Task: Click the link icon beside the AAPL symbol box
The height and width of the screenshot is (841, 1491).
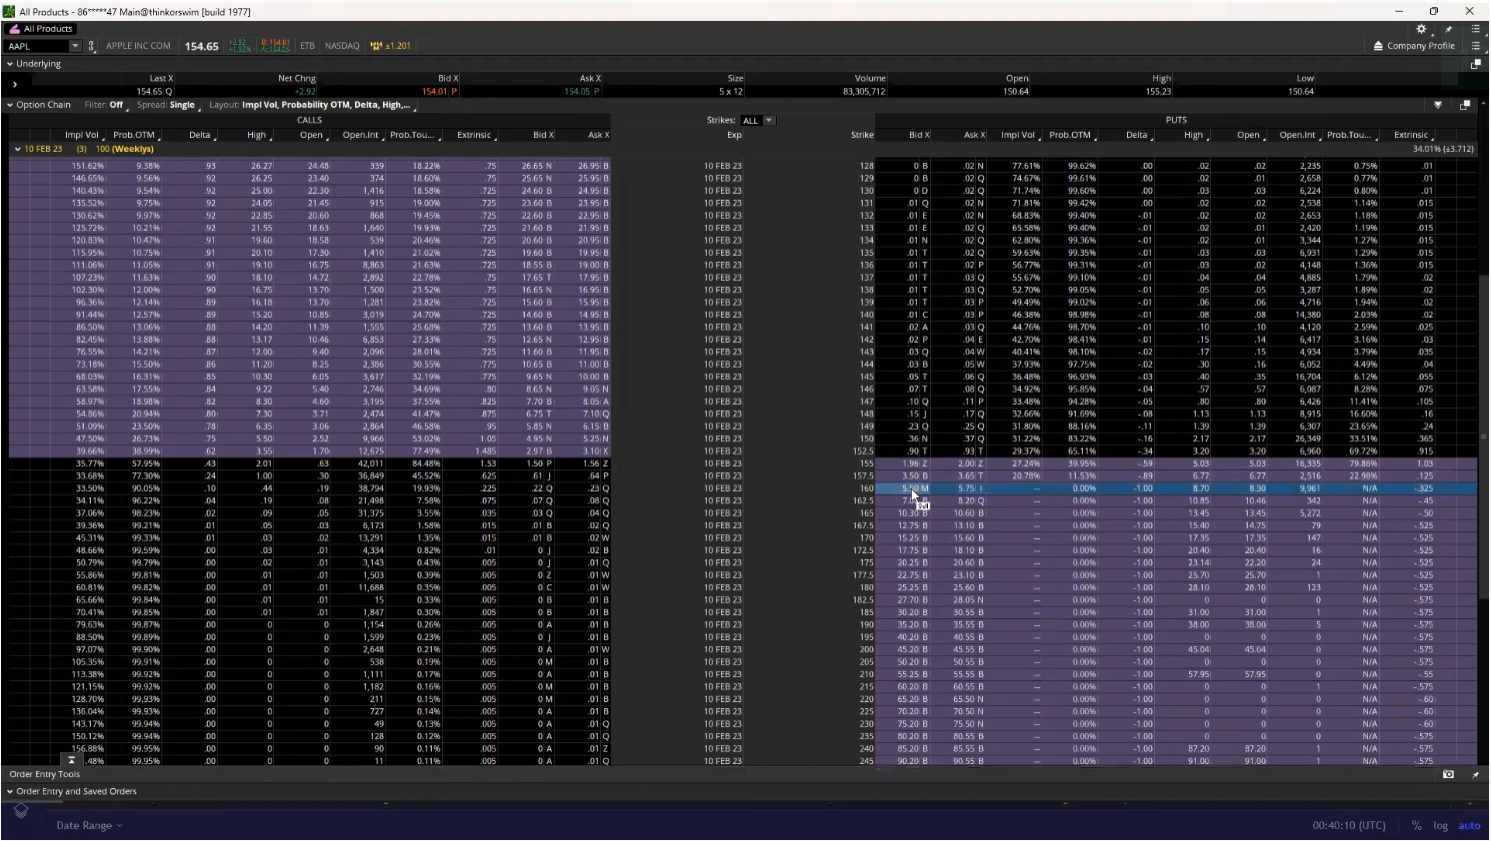Action: pyautogui.click(x=91, y=45)
